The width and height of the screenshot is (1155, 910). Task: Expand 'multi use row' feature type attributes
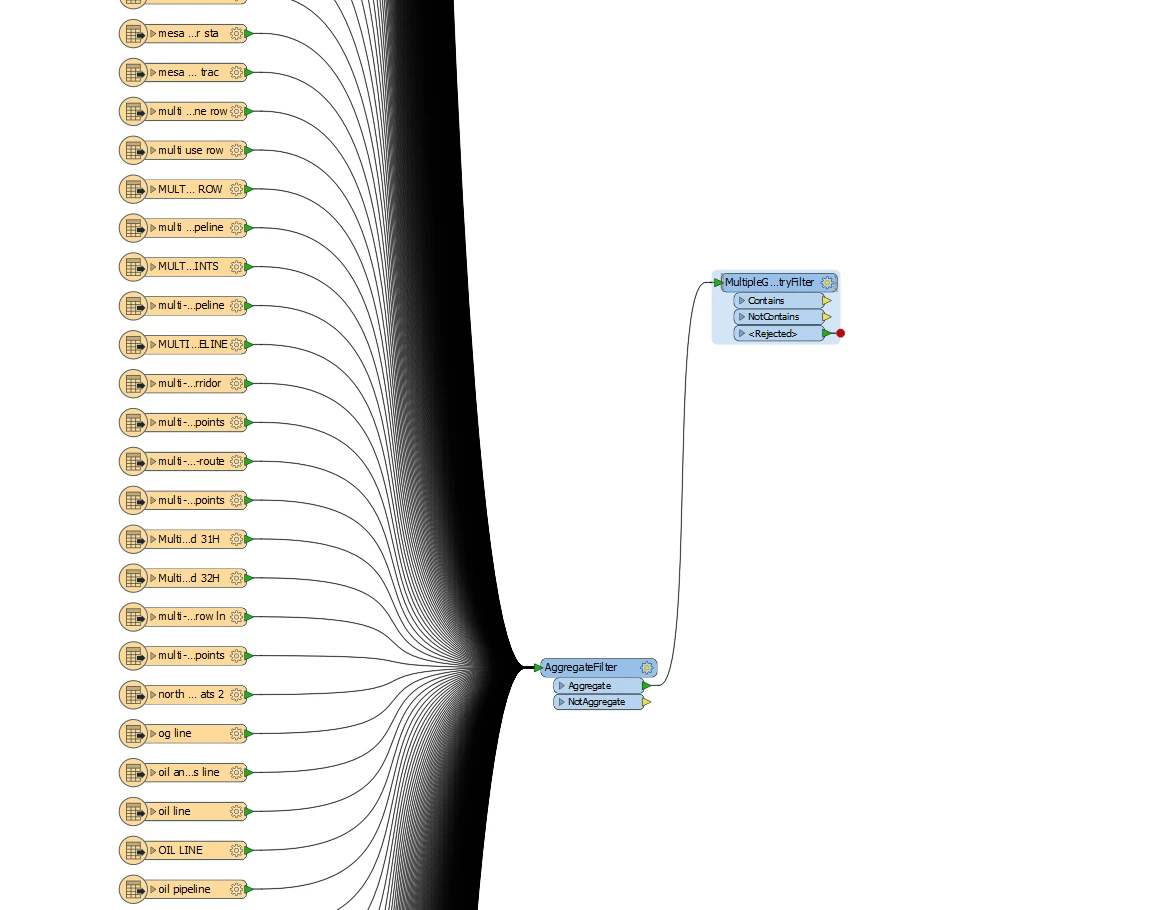pos(153,150)
